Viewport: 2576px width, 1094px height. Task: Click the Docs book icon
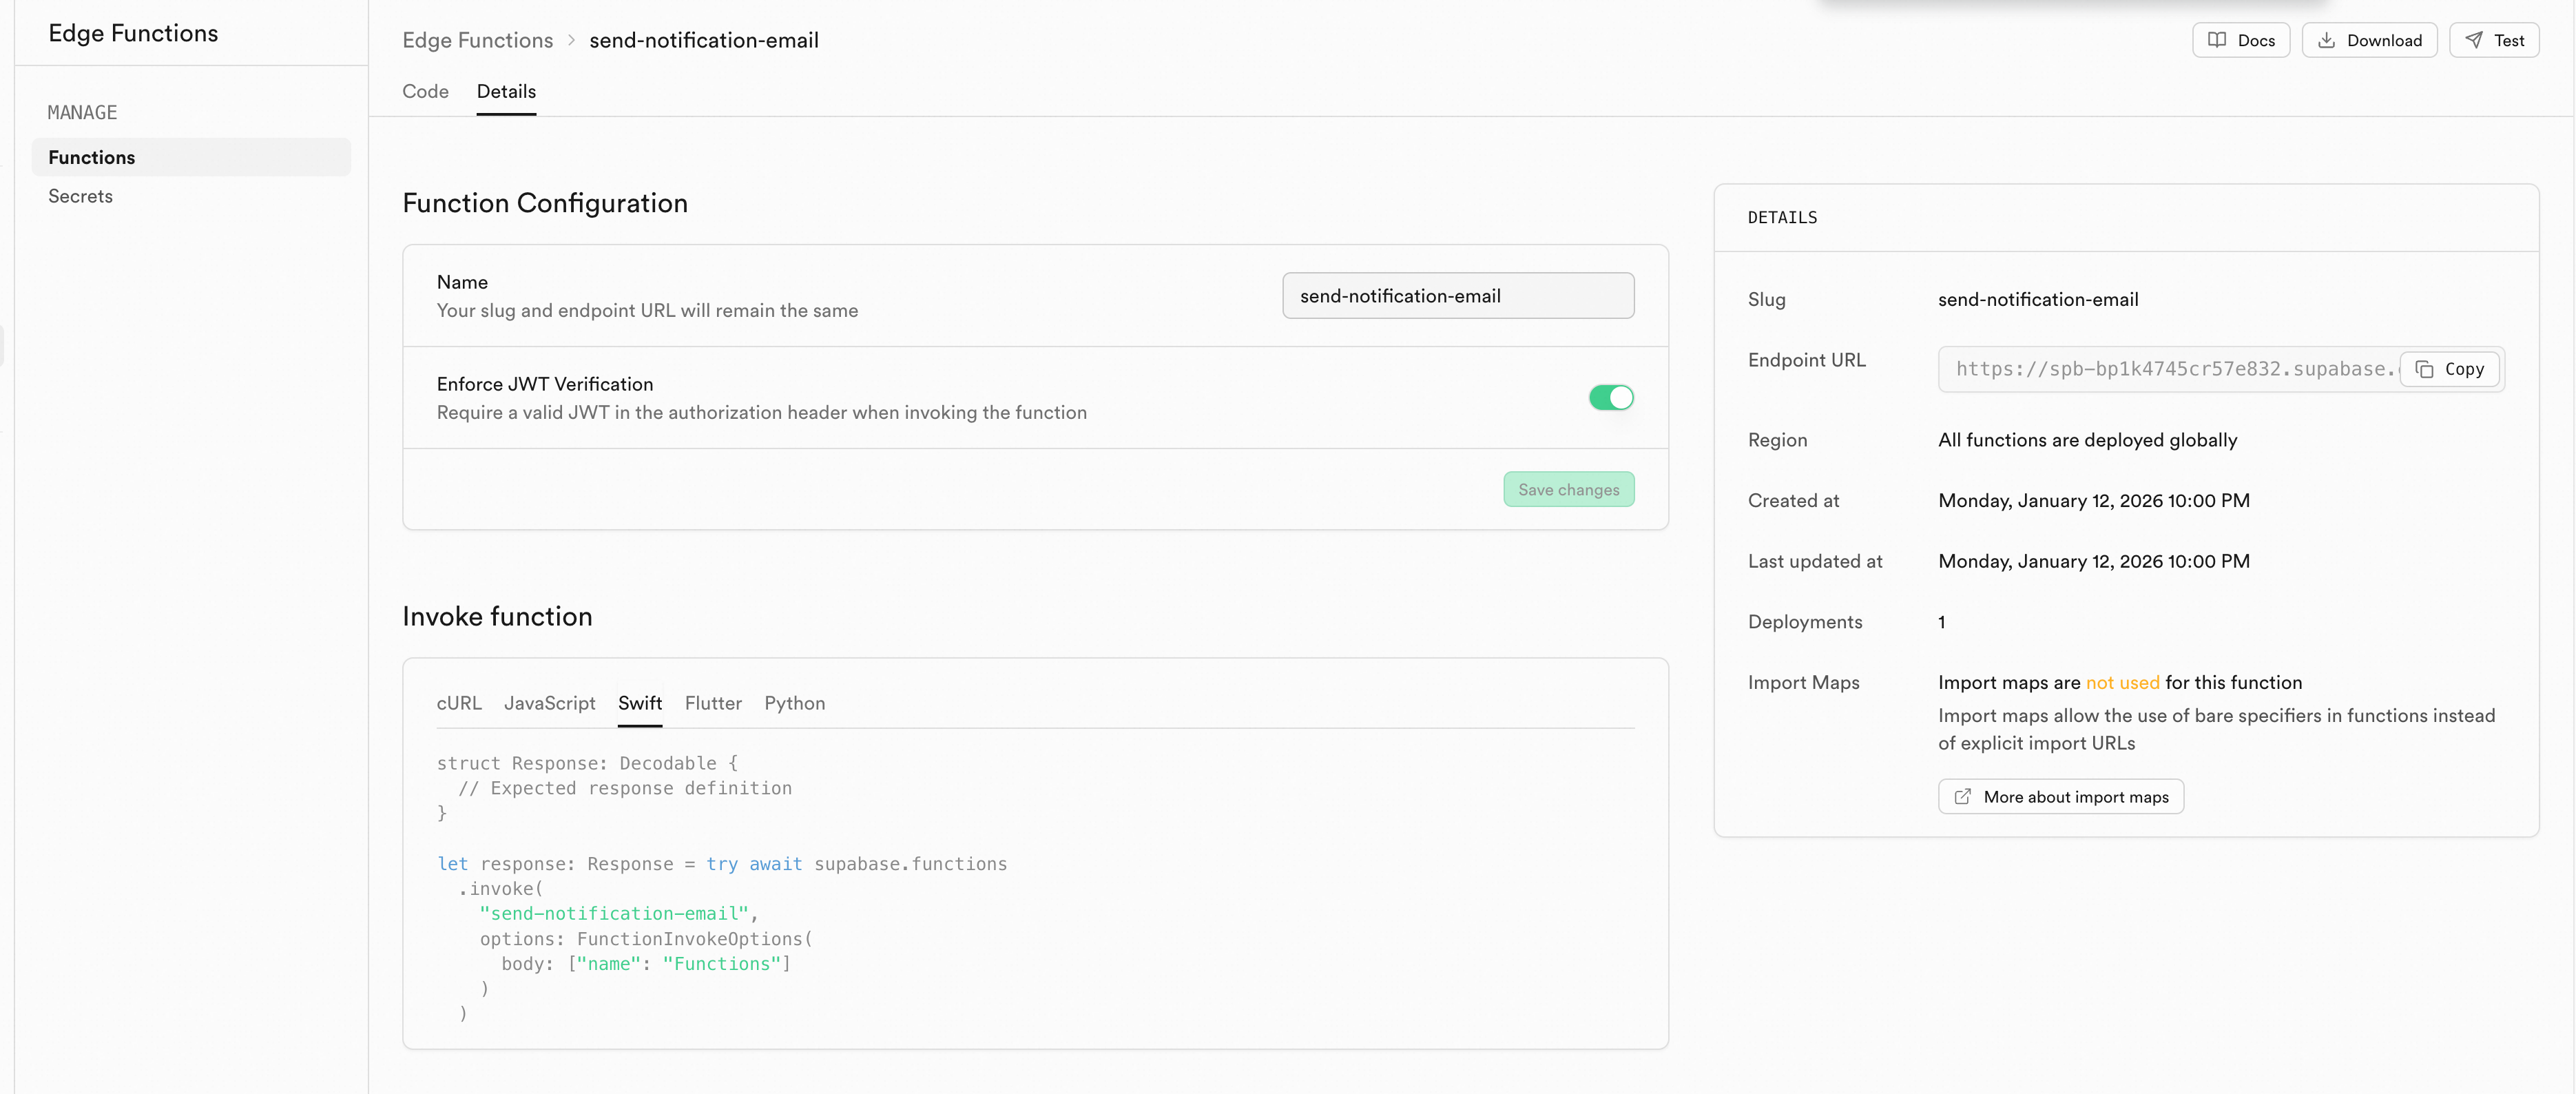tap(2217, 40)
